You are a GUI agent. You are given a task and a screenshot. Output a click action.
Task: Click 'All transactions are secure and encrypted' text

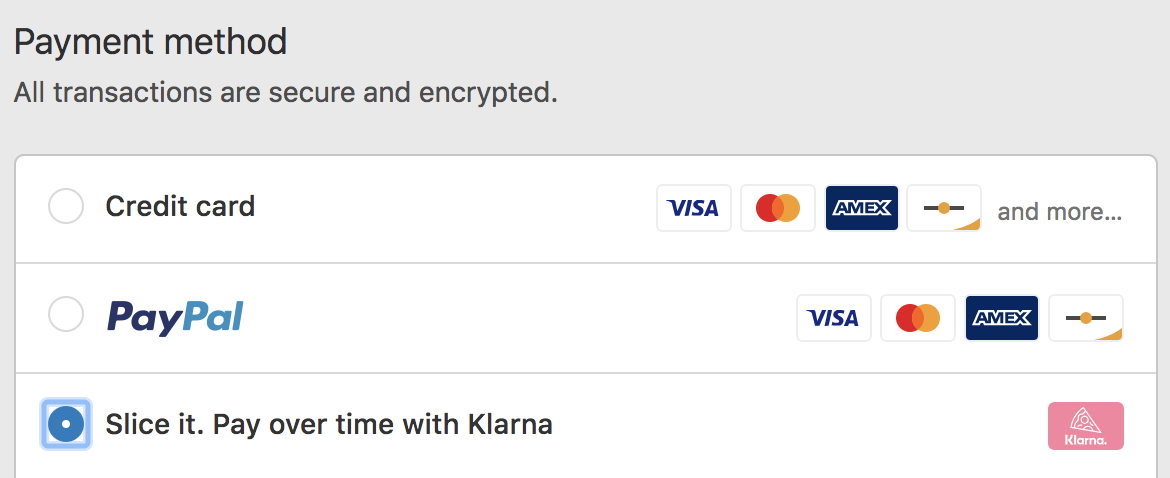click(286, 93)
